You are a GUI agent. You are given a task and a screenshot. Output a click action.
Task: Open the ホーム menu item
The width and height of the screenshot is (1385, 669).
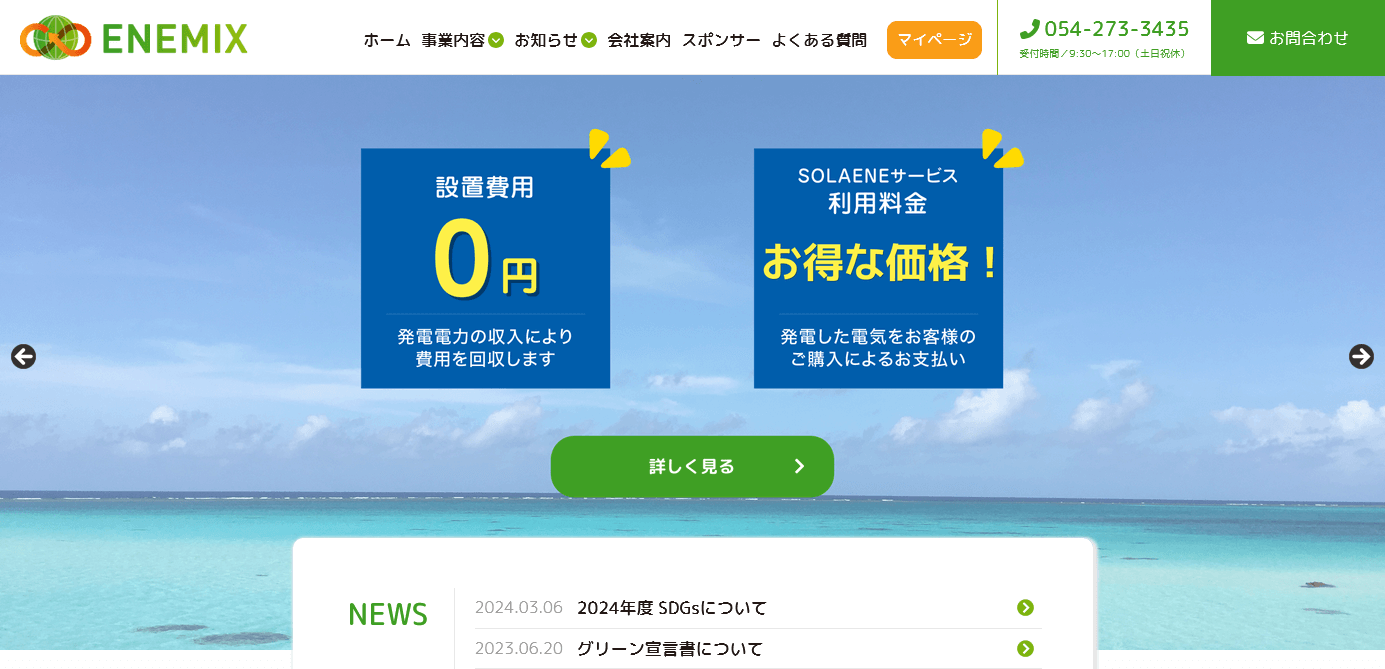(387, 41)
